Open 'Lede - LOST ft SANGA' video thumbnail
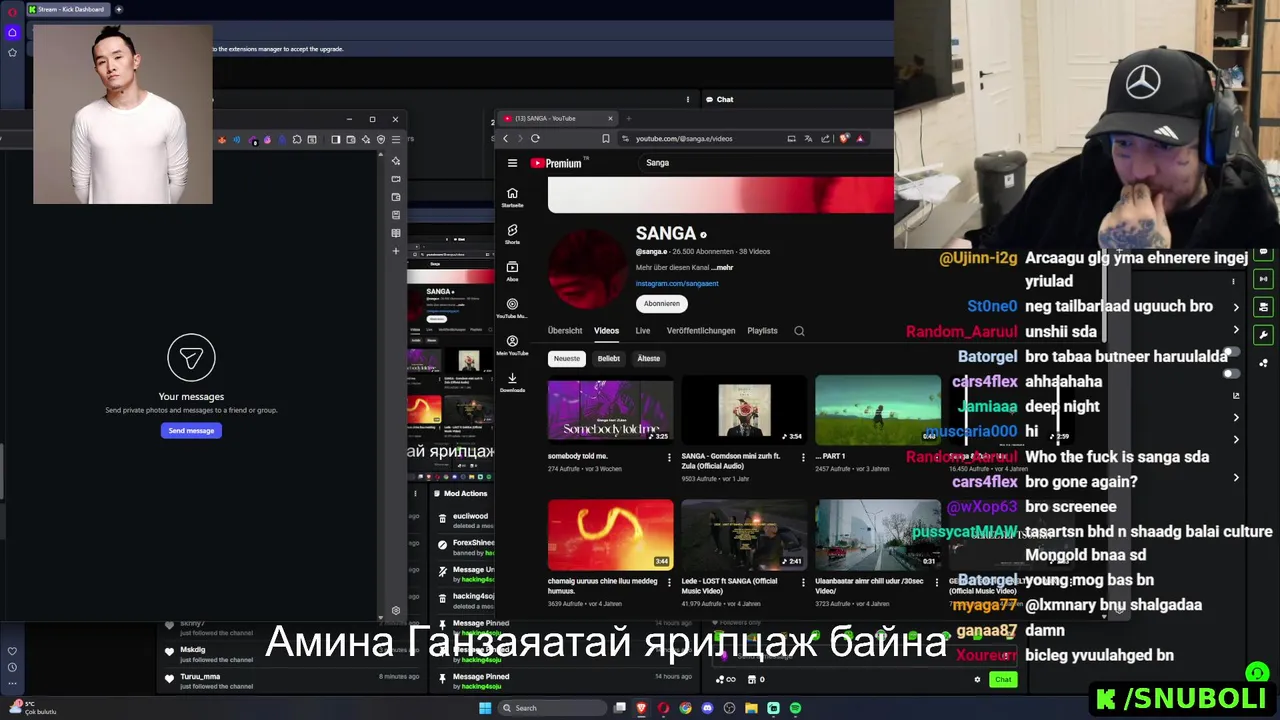 743,534
